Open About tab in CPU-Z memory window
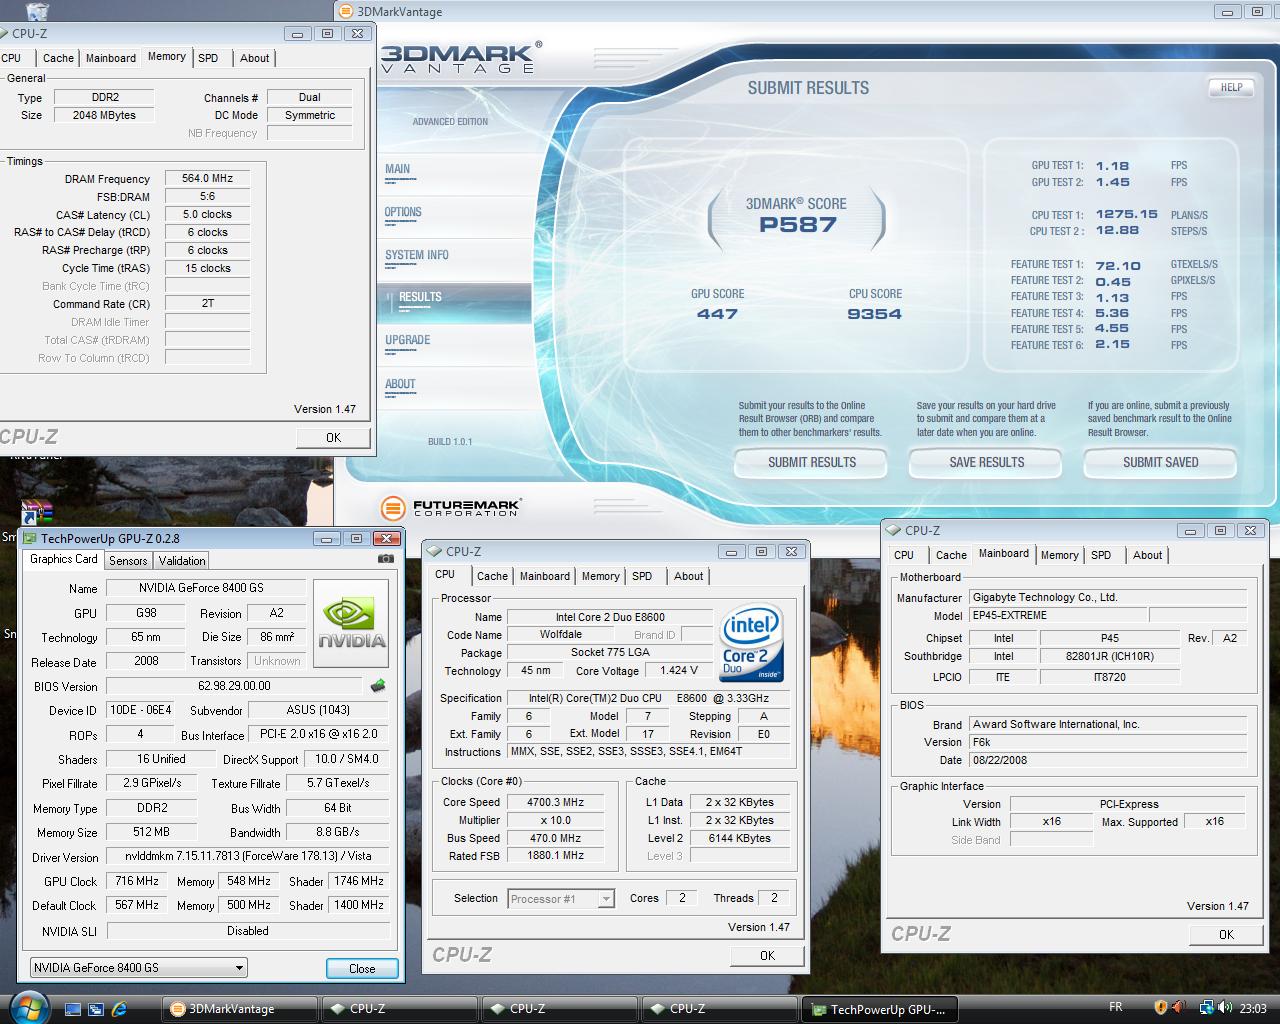Image resolution: width=1280 pixels, height=1024 pixels. pos(254,58)
